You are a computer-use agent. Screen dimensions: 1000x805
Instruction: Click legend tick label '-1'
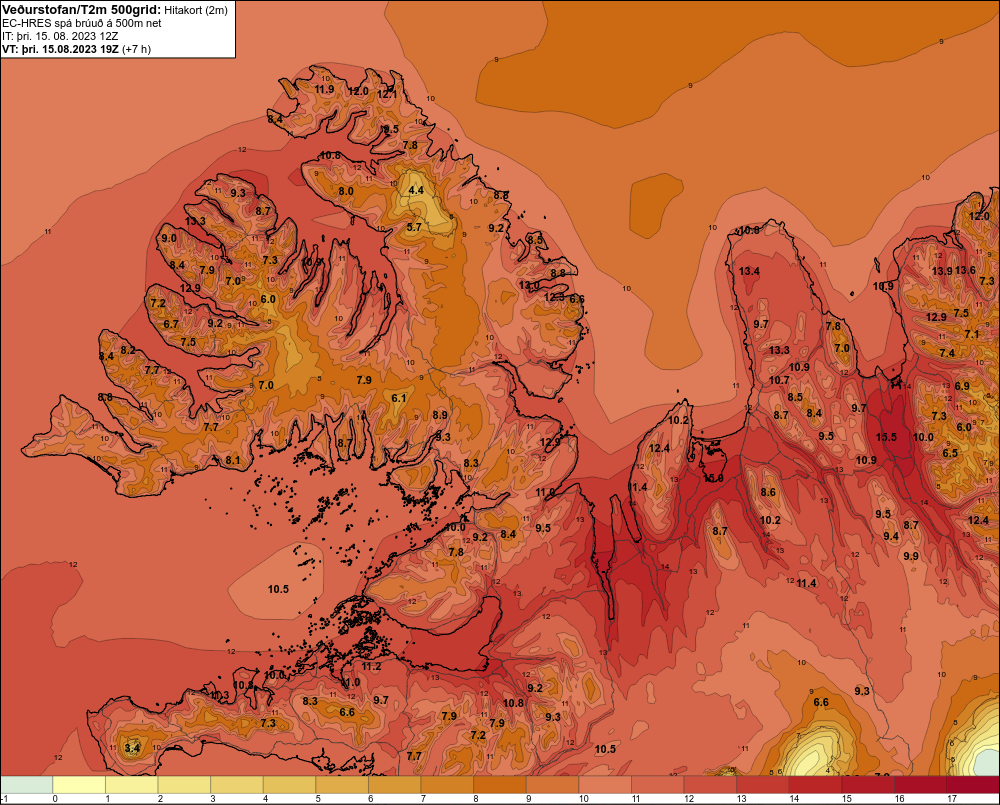coord(5,799)
